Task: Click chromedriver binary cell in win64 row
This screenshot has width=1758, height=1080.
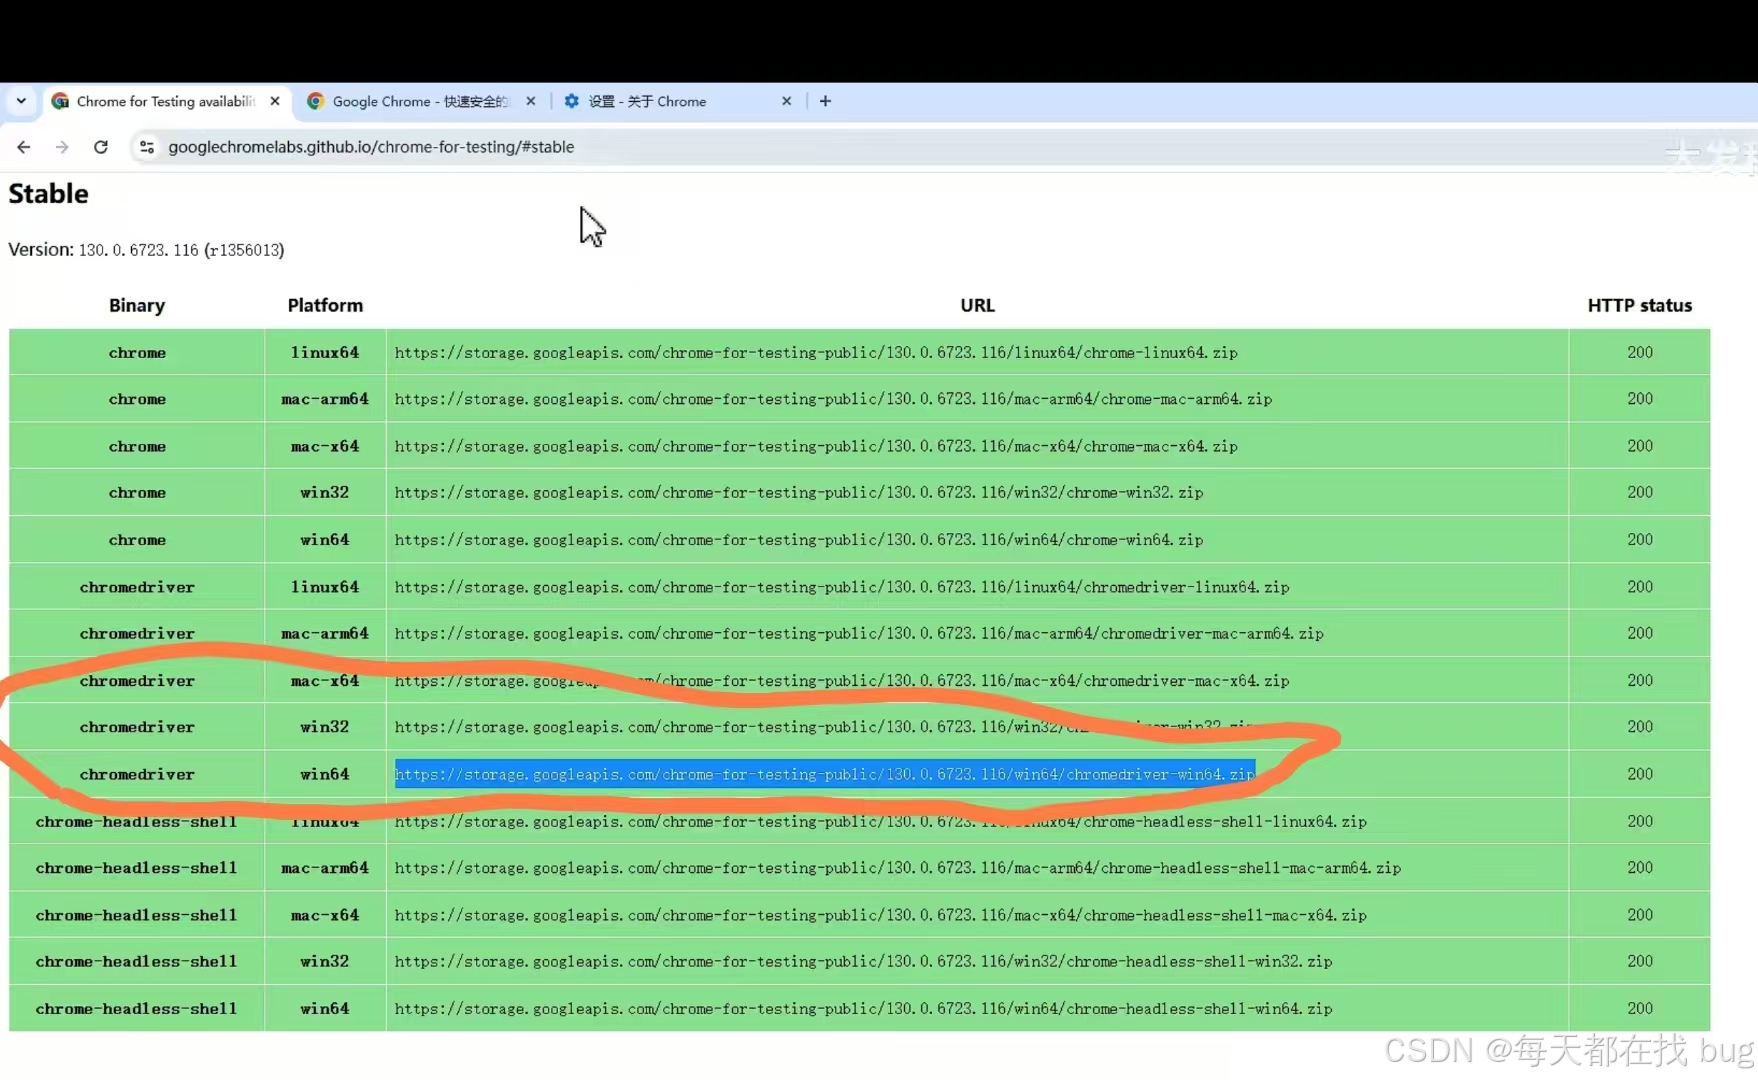Action: point(137,774)
